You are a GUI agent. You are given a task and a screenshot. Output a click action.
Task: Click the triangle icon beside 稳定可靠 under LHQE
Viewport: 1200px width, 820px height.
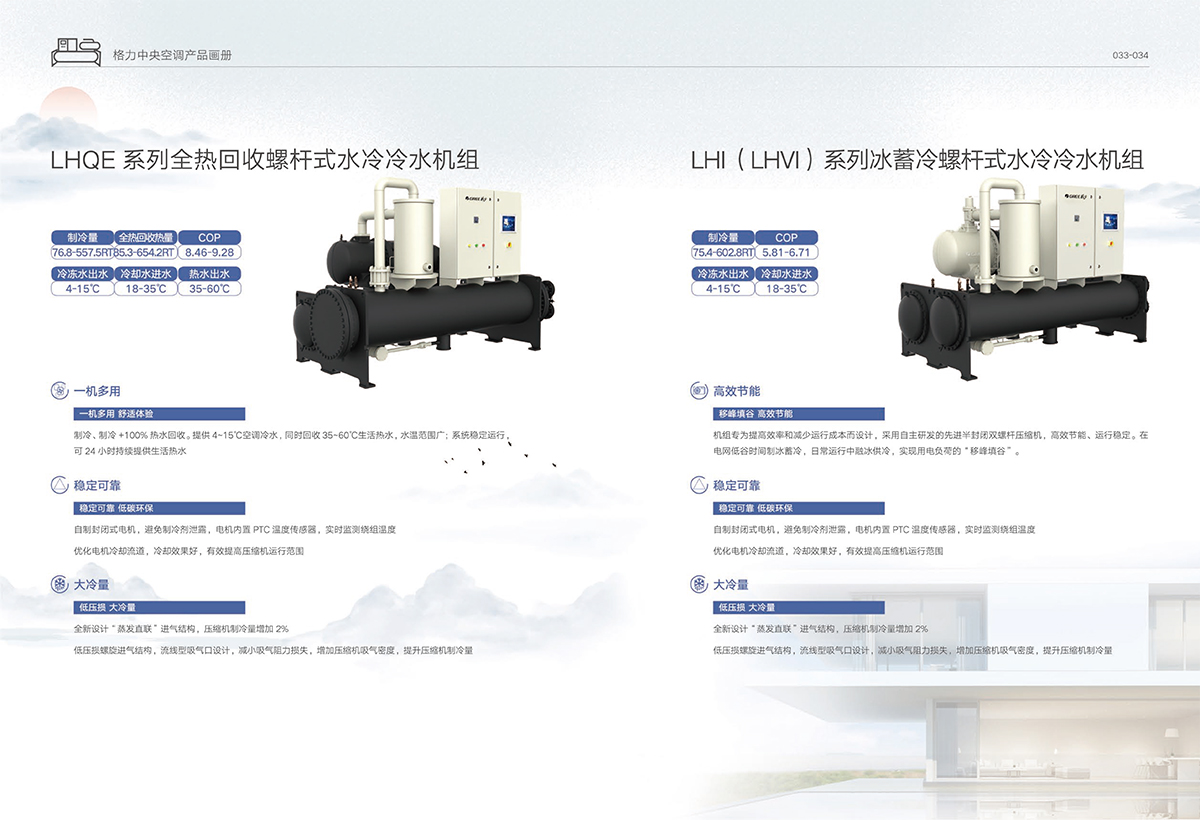click(x=59, y=486)
